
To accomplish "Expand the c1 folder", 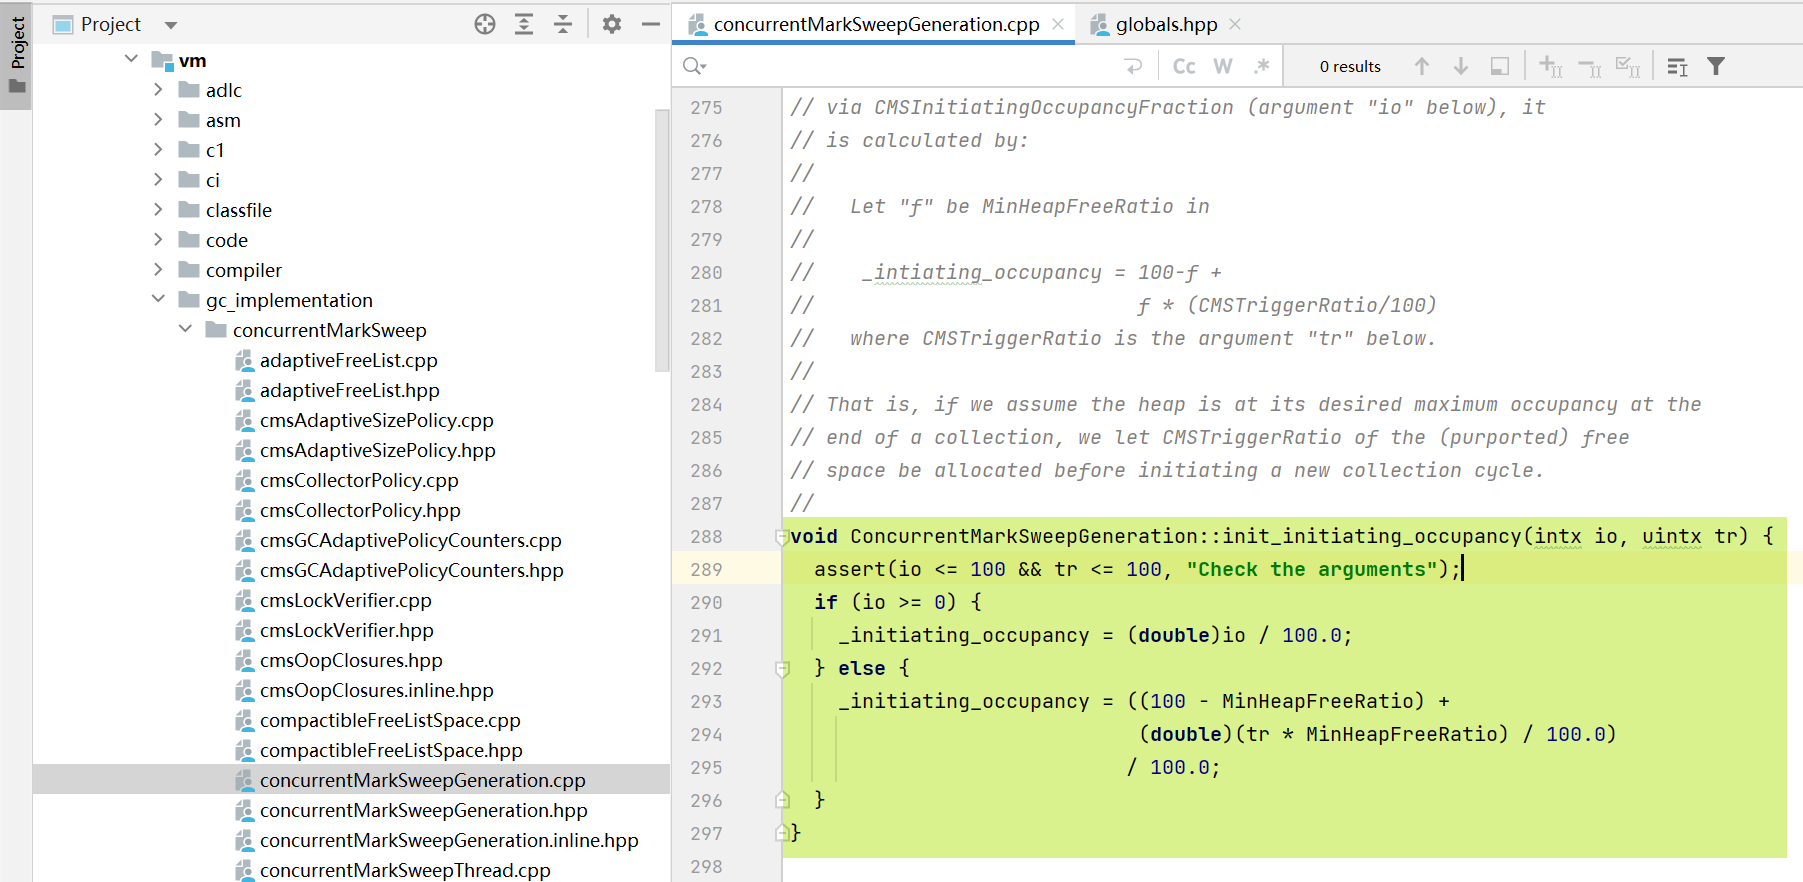I will (x=158, y=149).
